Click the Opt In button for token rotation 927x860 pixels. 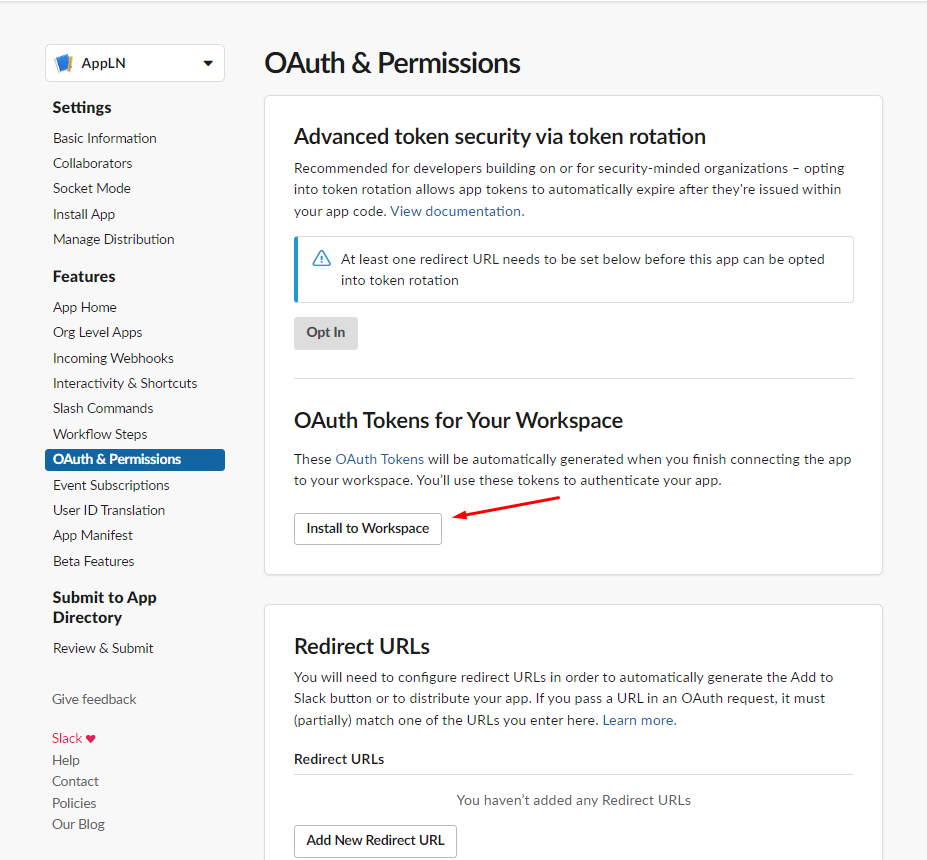point(325,333)
